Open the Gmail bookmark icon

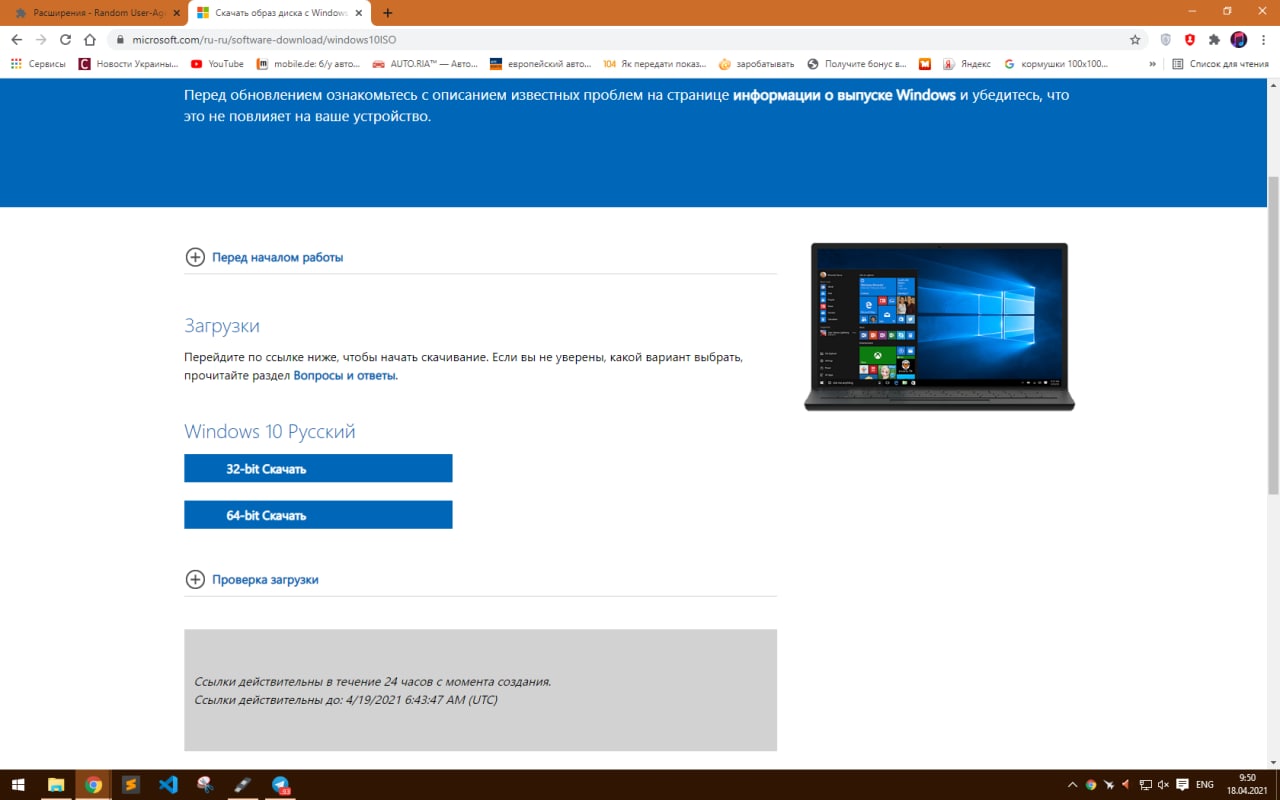click(x=925, y=64)
